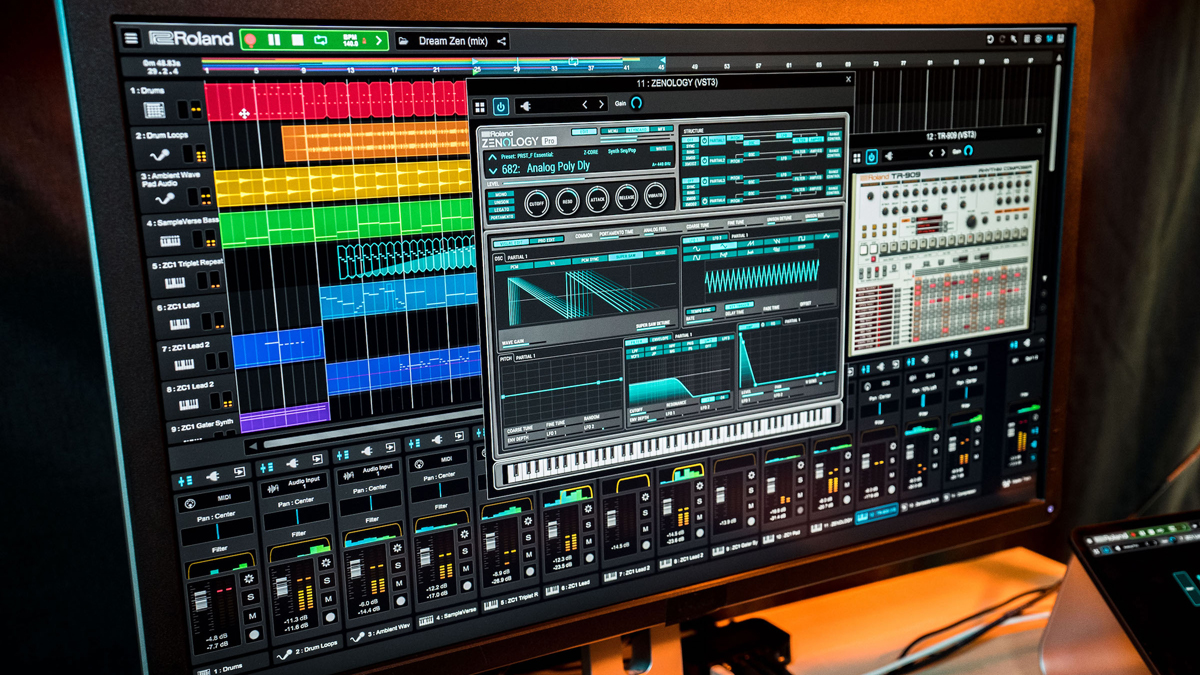Click the ZC1 Lead track keyboard icon
The height and width of the screenshot is (675, 1200).
pyautogui.click(x=180, y=324)
